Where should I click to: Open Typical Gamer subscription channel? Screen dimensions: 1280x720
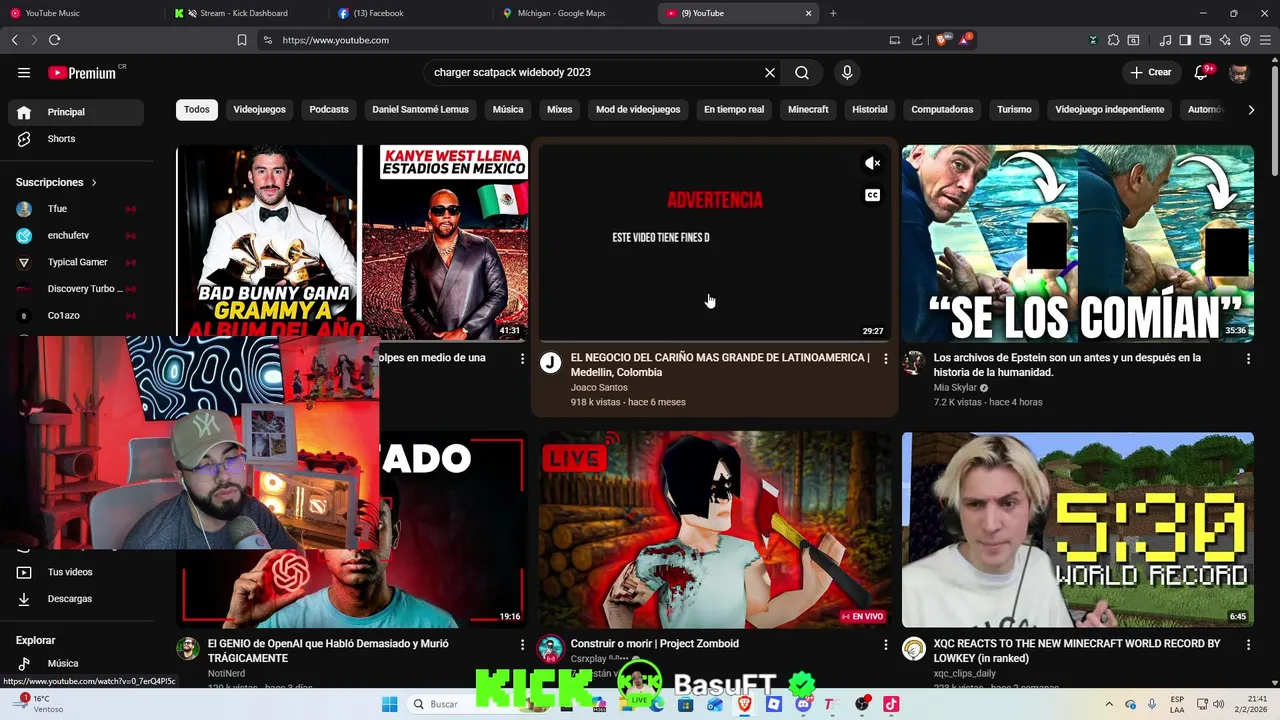[76, 262]
